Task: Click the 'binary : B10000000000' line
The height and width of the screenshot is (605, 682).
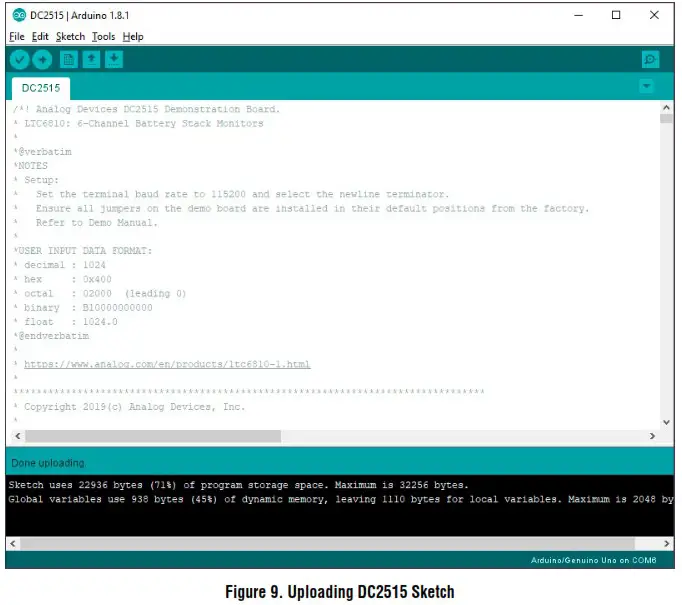Action: [x=83, y=308]
